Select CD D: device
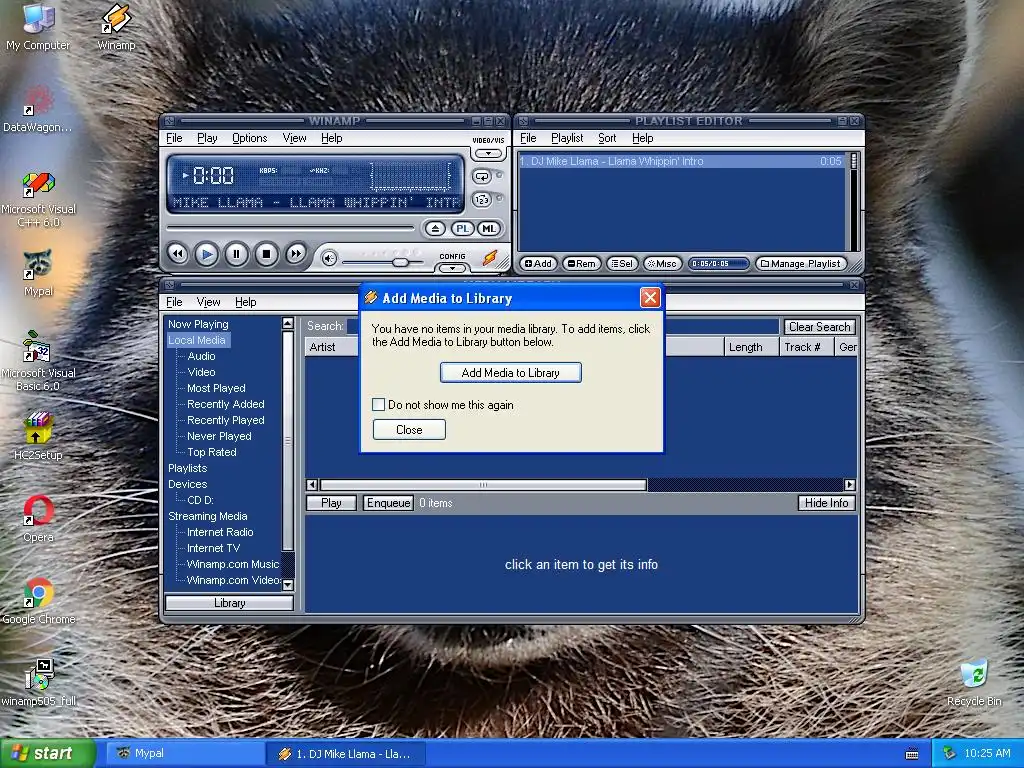The width and height of the screenshot is (1024, 768). (x=200, y=500)
